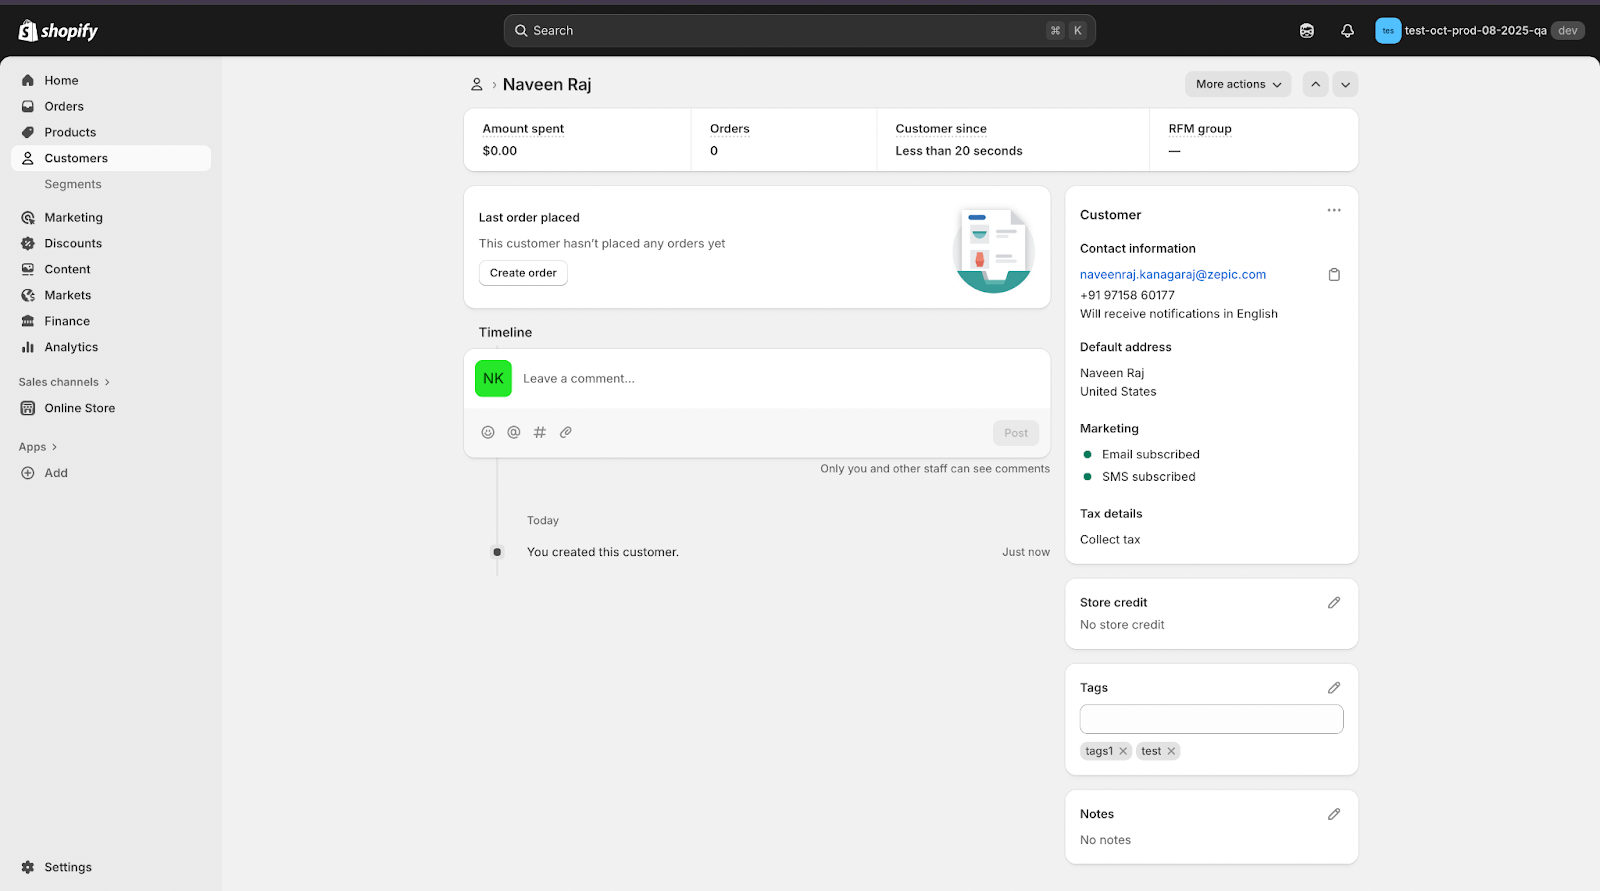
Task: Click the mention staff icon
Action: (x=514, y=433)
